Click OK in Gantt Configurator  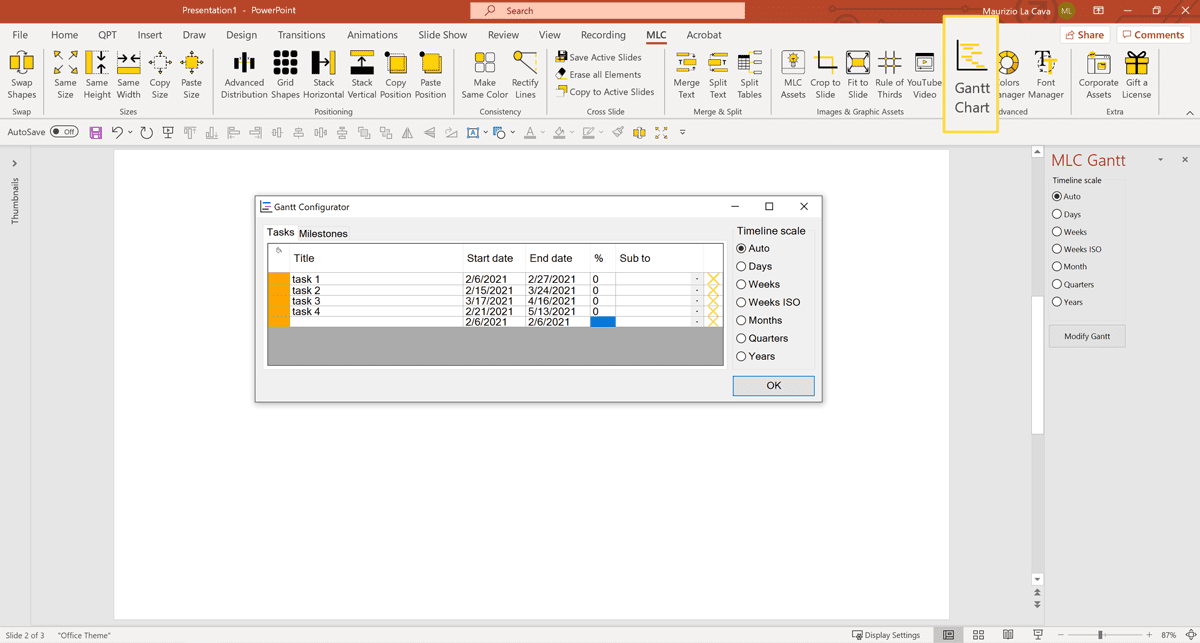point(773,385)
